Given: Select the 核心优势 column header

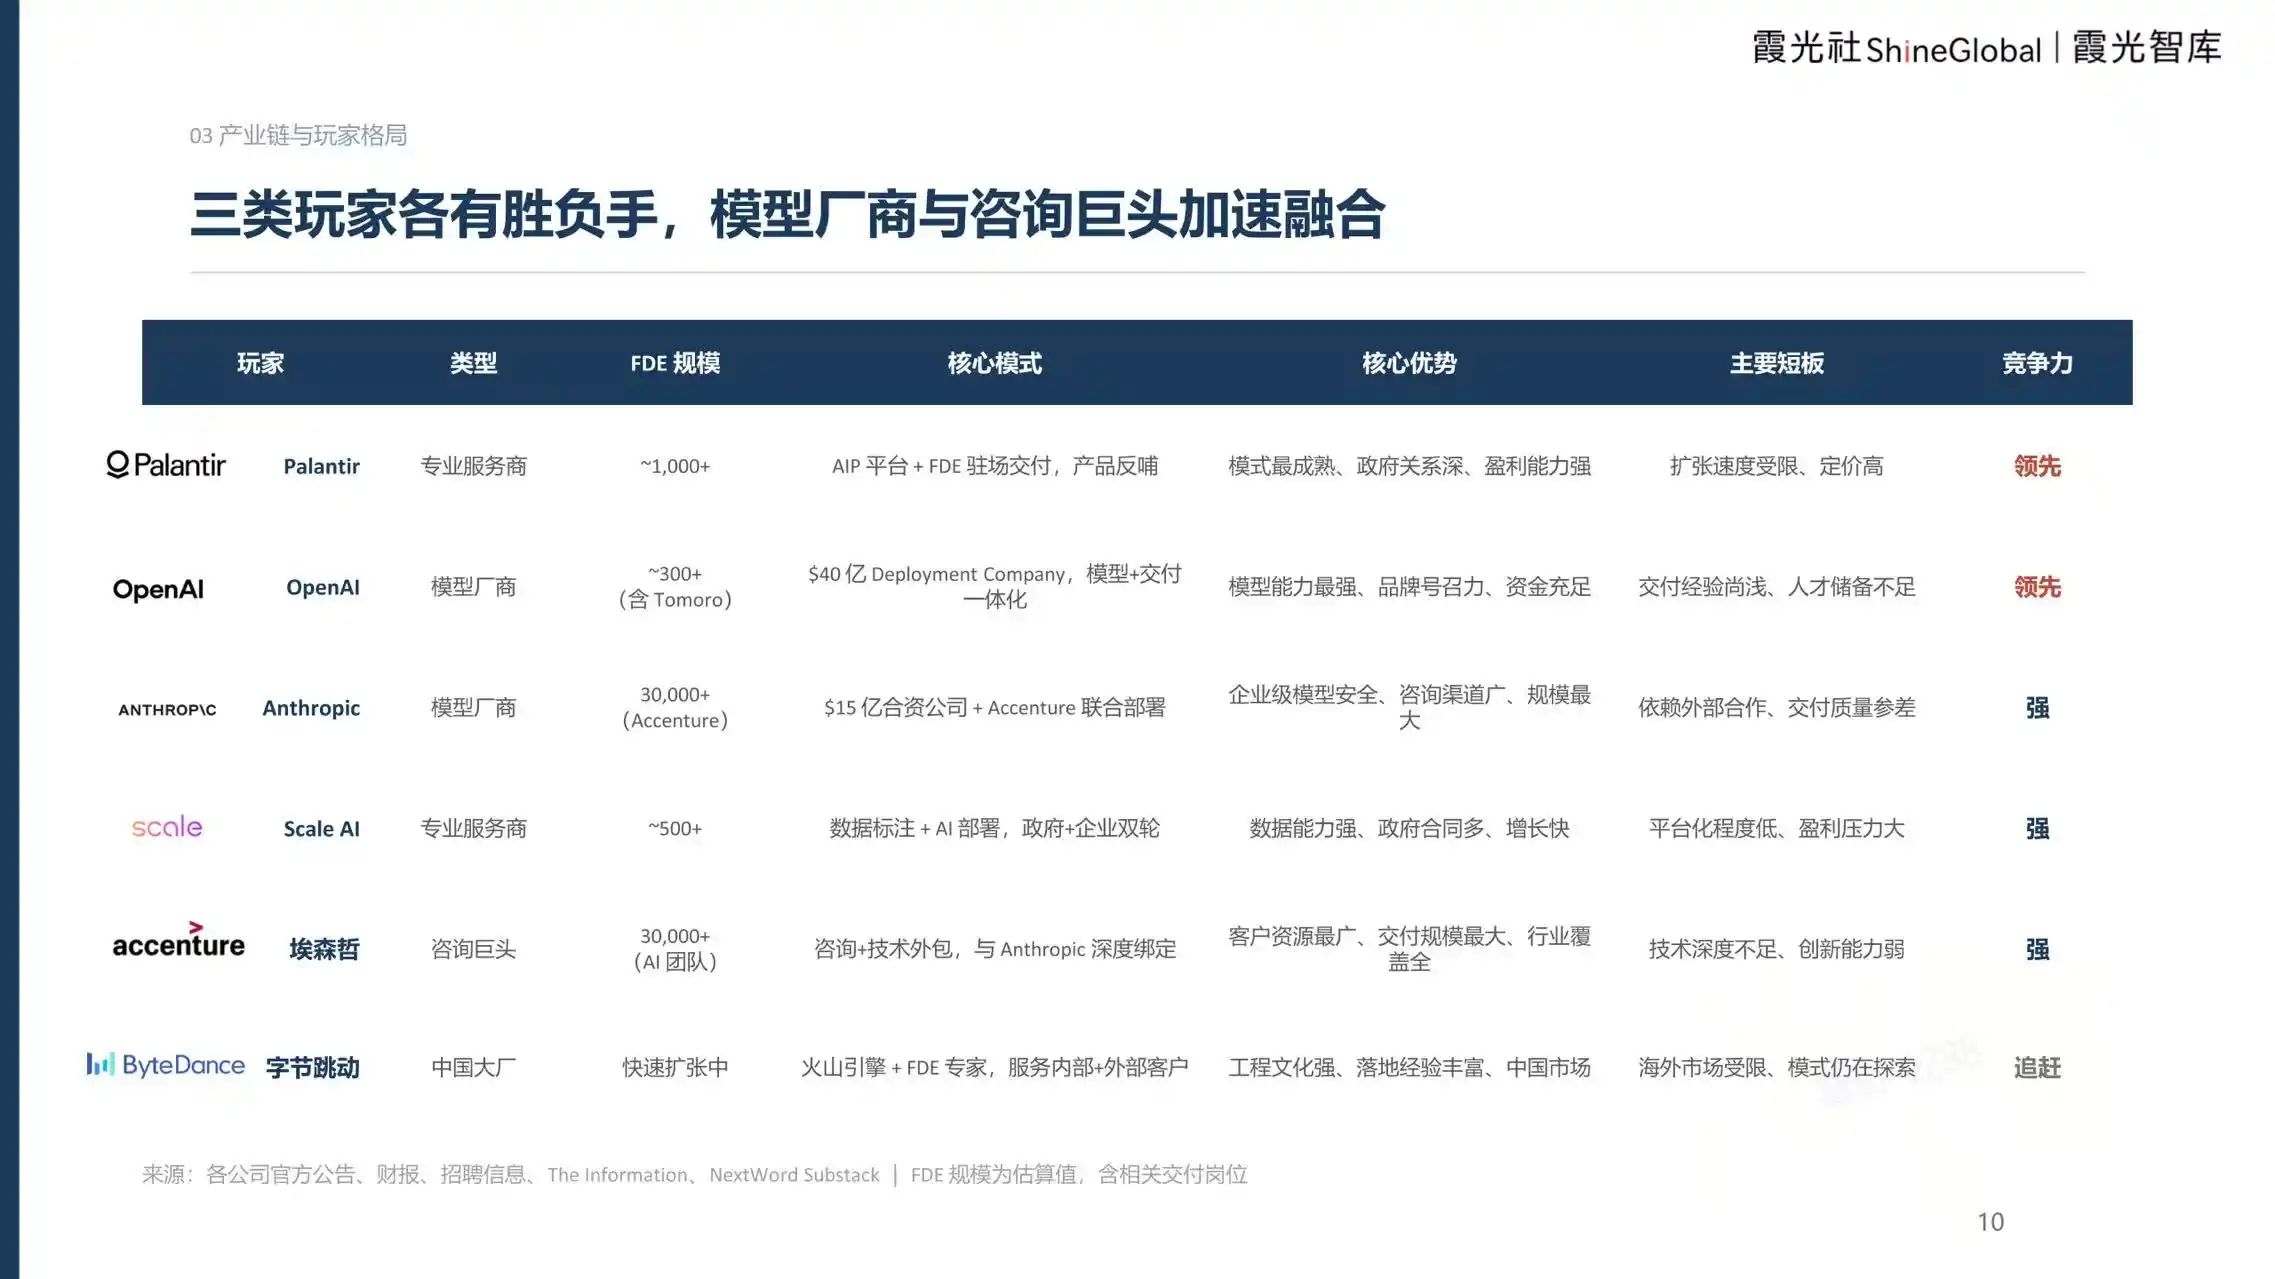Looking at the screenshot, I should (x=1409, y=363).
